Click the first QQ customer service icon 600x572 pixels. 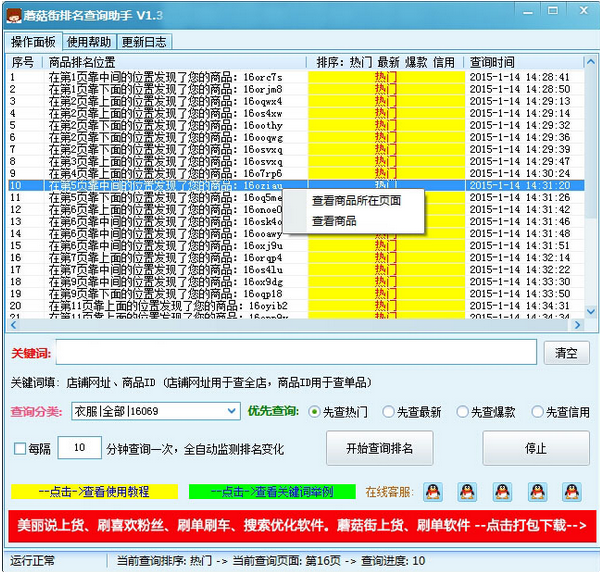pyautogui.click(x=432, y=492)
